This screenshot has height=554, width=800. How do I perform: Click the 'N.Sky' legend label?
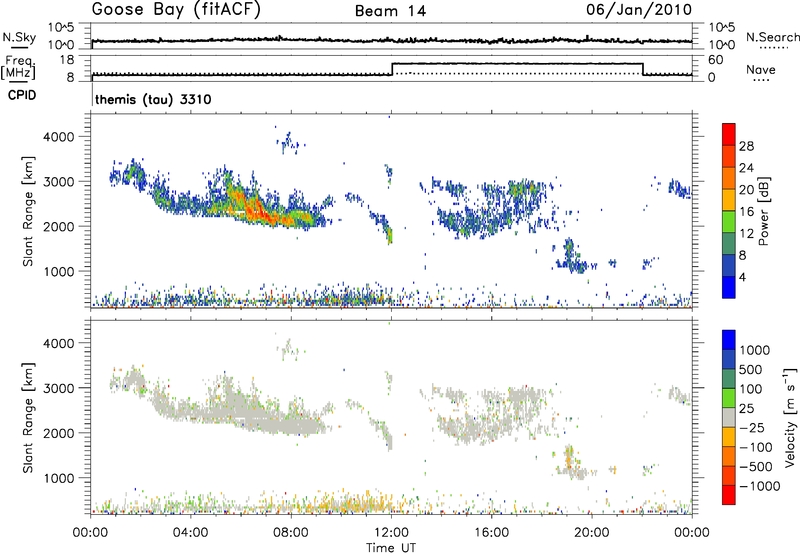click(19, 37)
